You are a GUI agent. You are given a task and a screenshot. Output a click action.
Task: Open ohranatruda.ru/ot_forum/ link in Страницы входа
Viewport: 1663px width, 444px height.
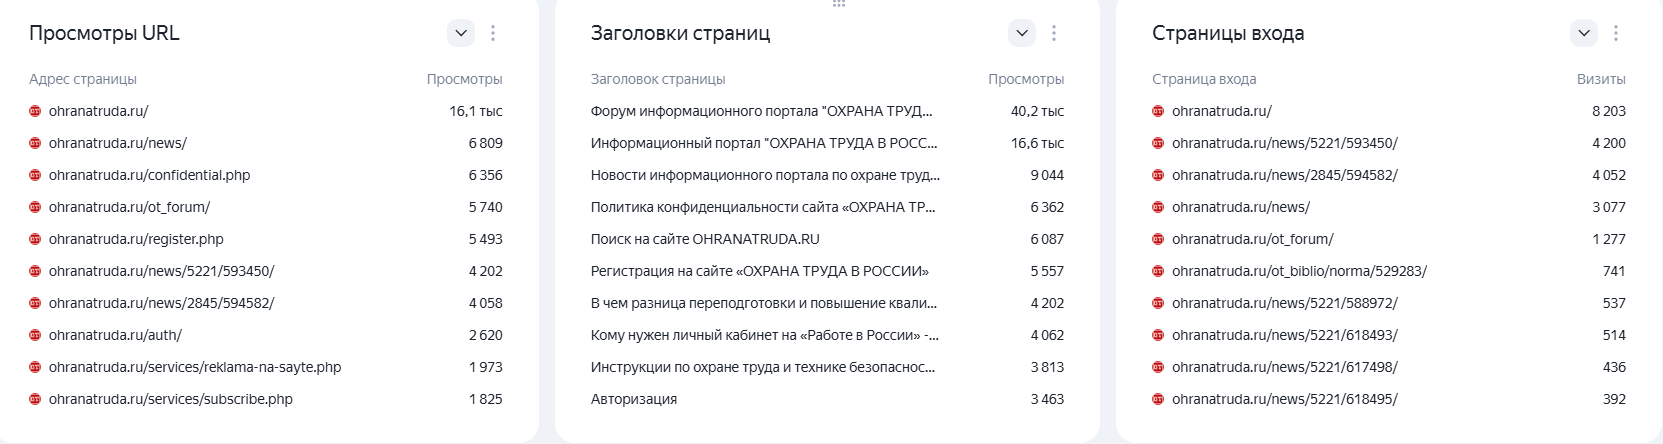(x=1253, y=239)
